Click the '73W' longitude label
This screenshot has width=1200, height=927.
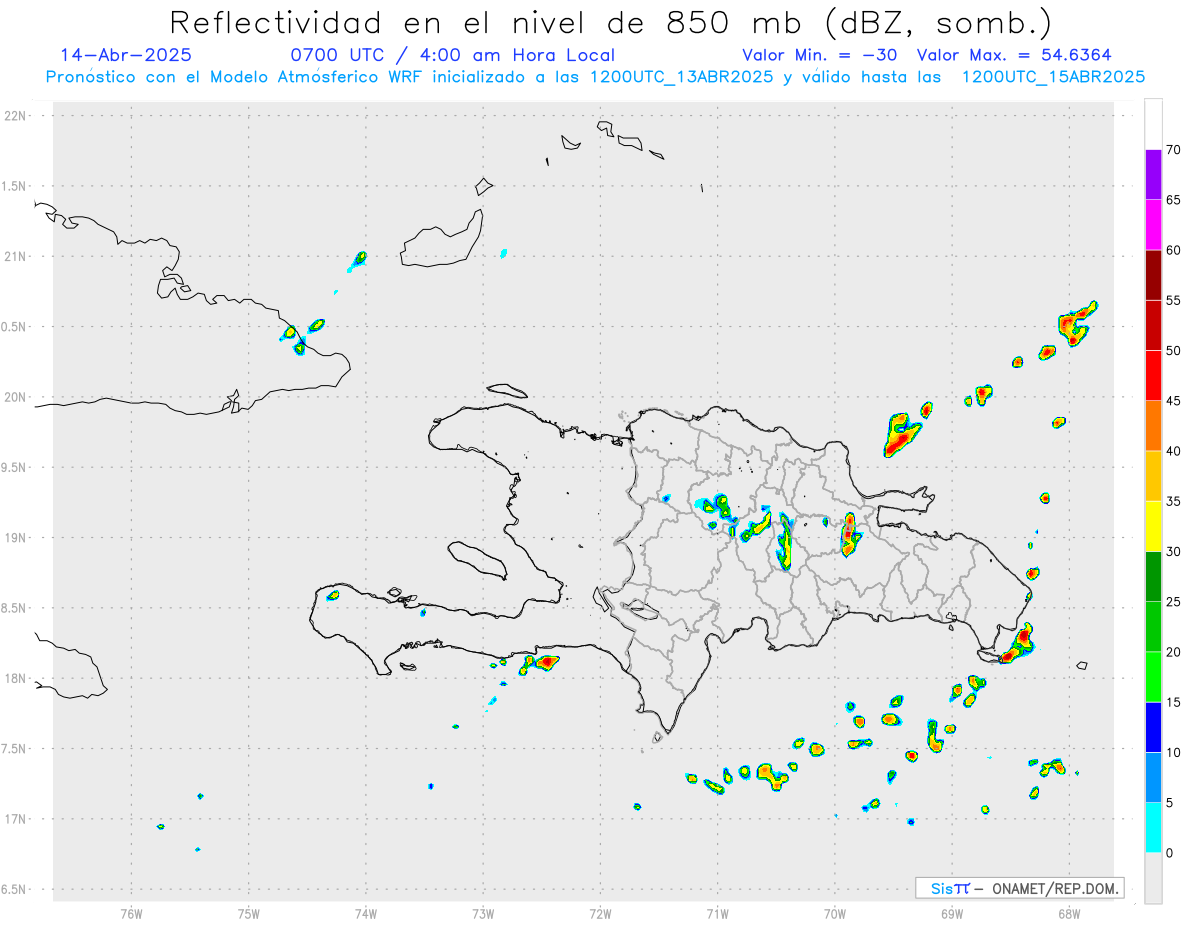[x=483, y=913]
